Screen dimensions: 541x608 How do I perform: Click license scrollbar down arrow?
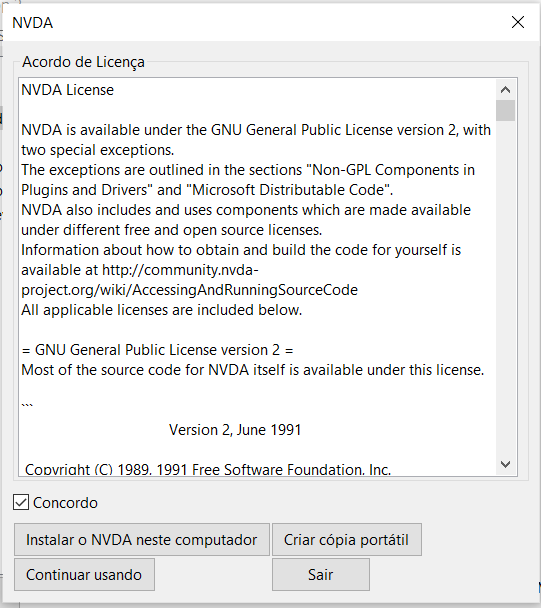point(505,464)
